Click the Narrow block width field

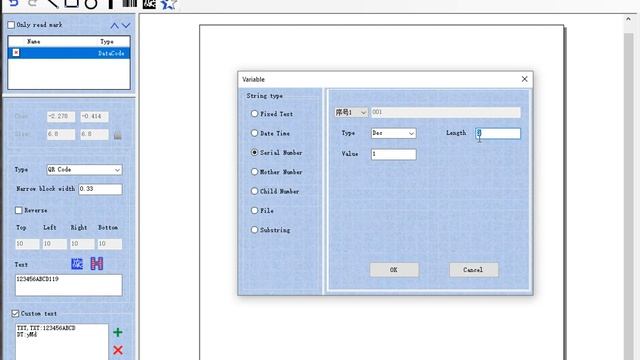pyautogui.click(x=100, y=189)
